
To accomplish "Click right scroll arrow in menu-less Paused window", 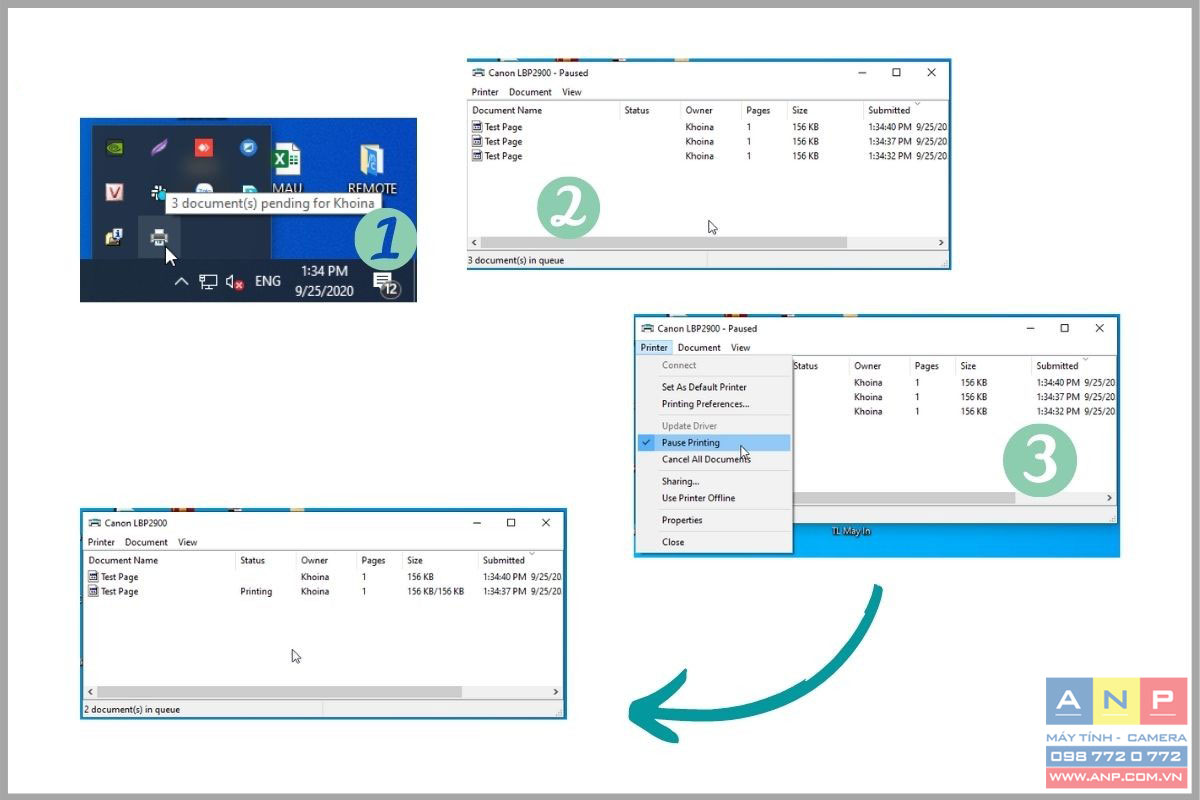I will 940,242.
